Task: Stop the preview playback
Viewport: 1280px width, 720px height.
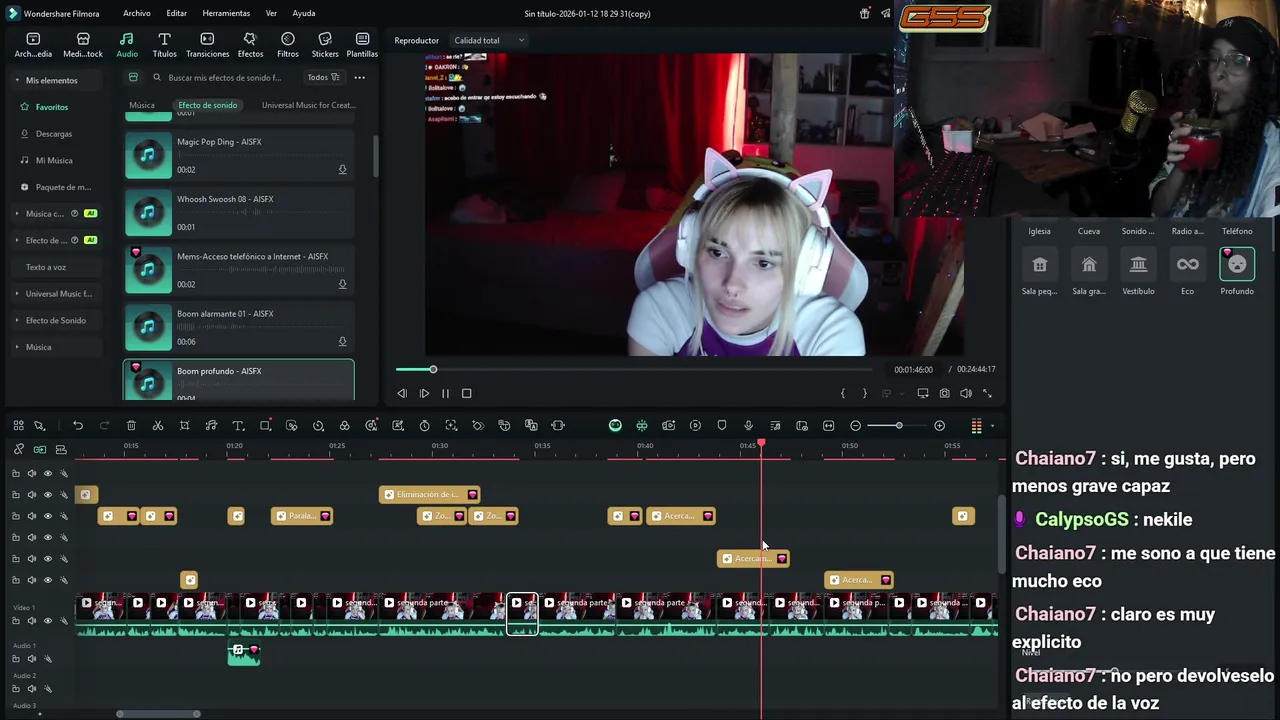Action: [x=466, y=394]
